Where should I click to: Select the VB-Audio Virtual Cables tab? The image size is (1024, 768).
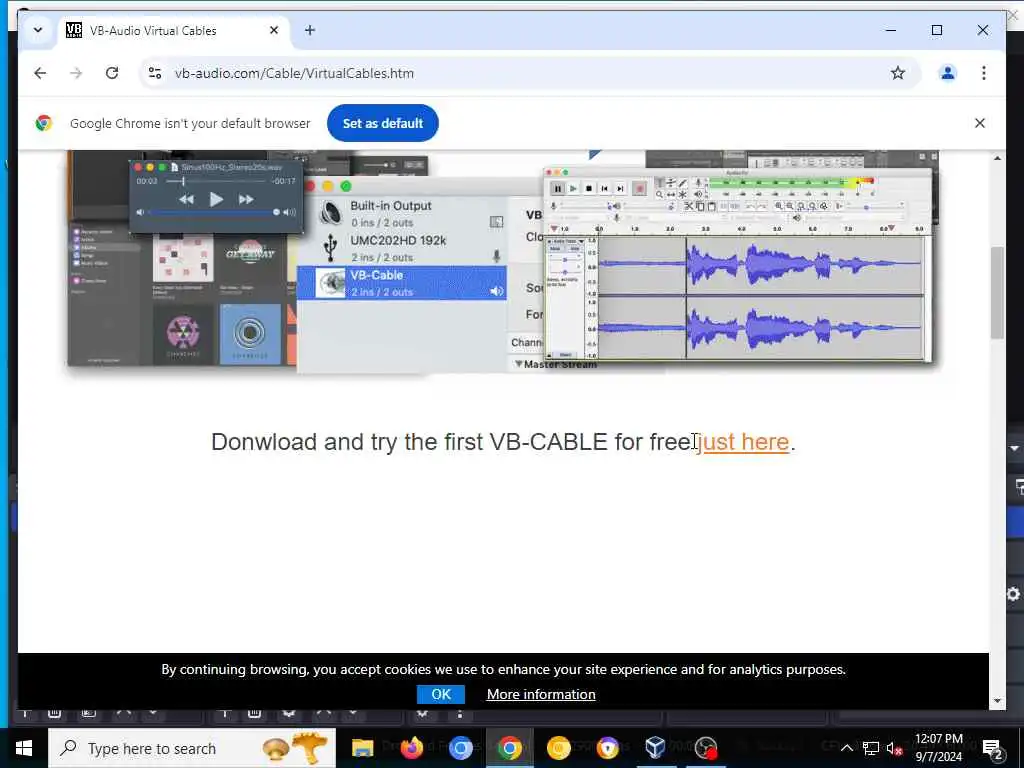tap(174, 31)
